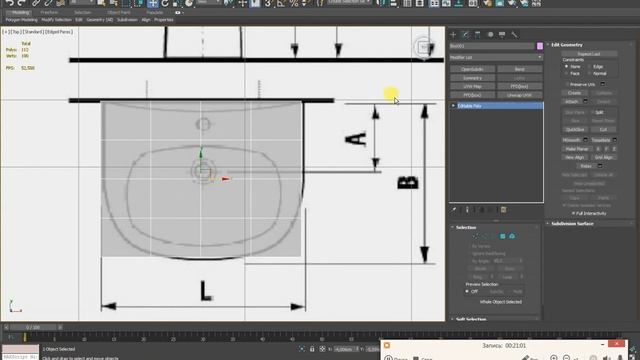Open the [Top] viewport label menu
Viewport: 640px width, 360px height.
pyautogui.click(x=16, y=32)
